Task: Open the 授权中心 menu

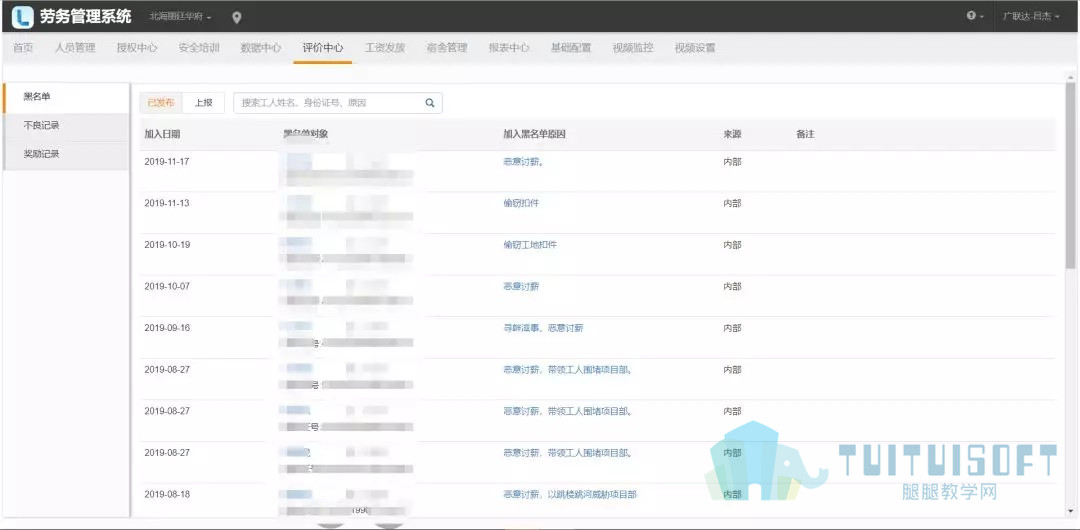Action: 137,48
